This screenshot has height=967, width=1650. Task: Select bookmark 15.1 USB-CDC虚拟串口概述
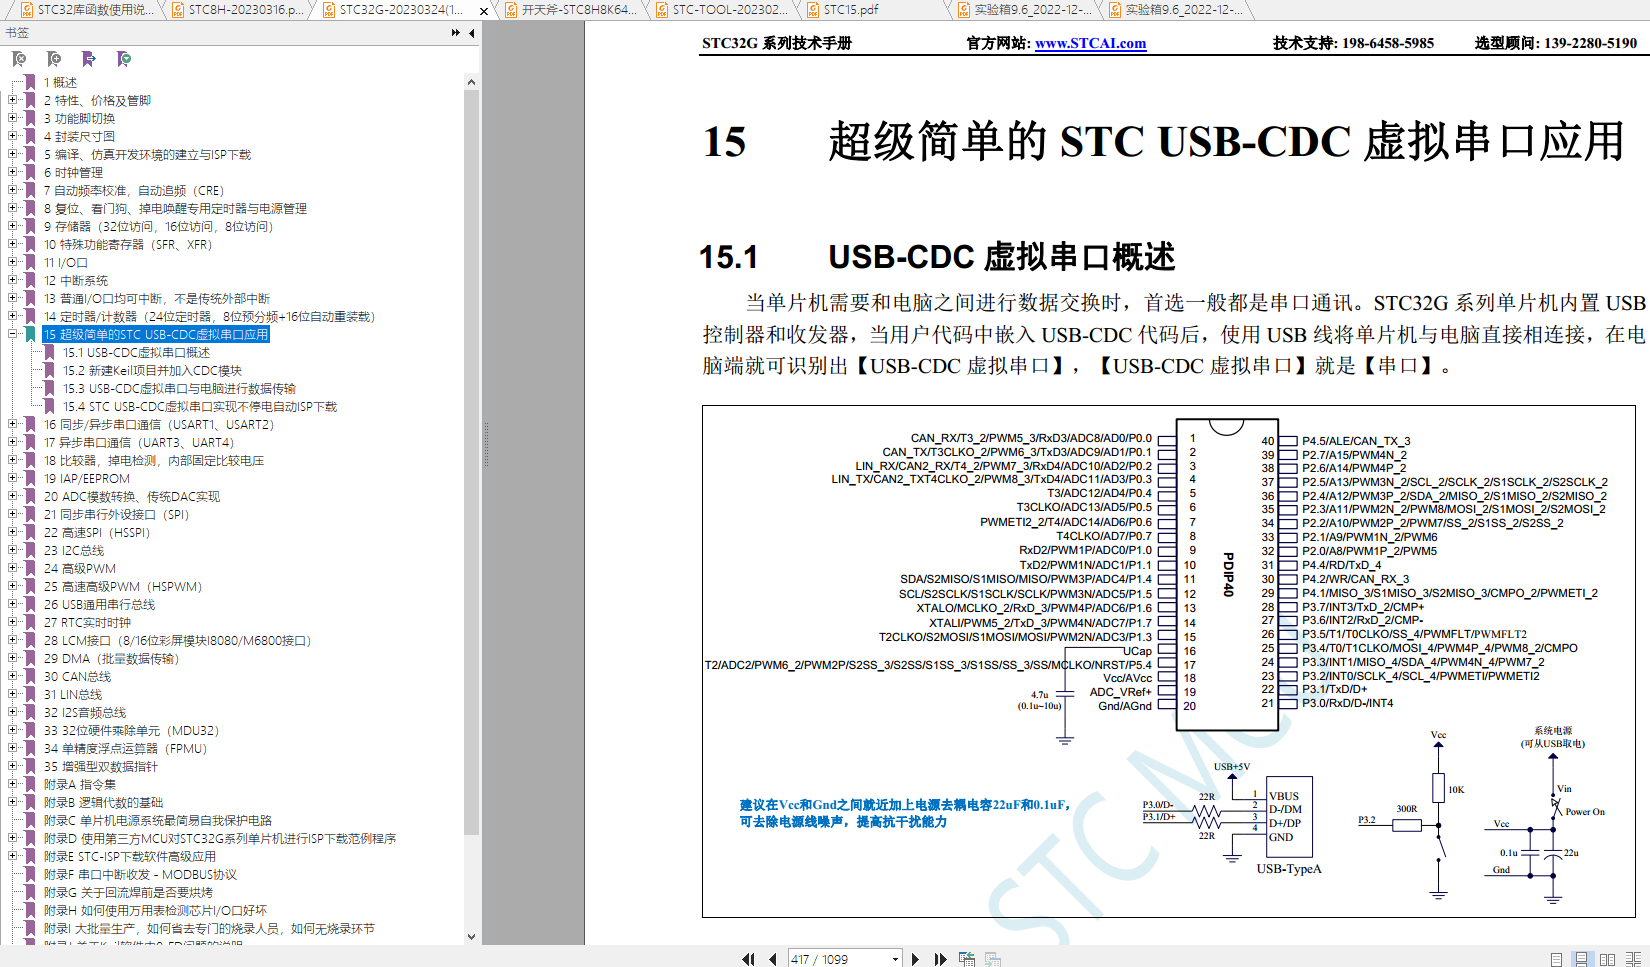pos(136,352)
